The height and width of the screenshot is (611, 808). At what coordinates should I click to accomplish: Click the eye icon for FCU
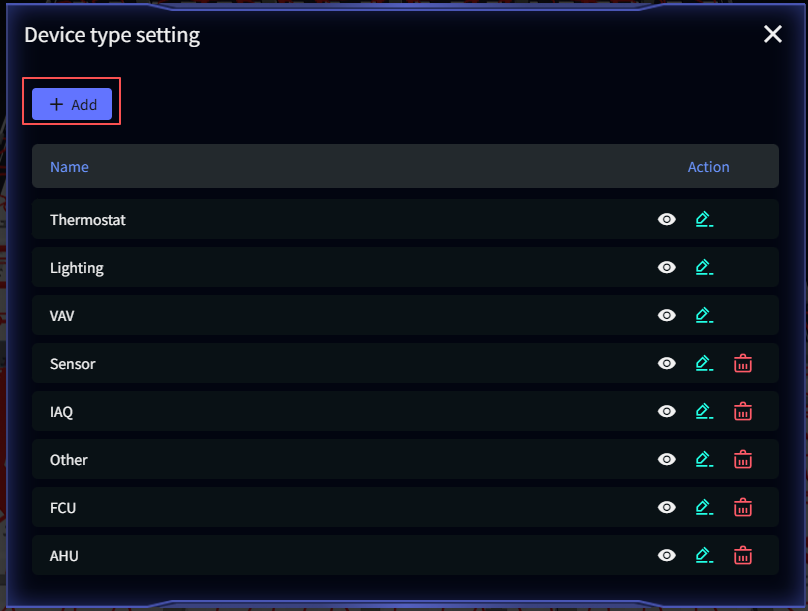click(x=667, y=507)
